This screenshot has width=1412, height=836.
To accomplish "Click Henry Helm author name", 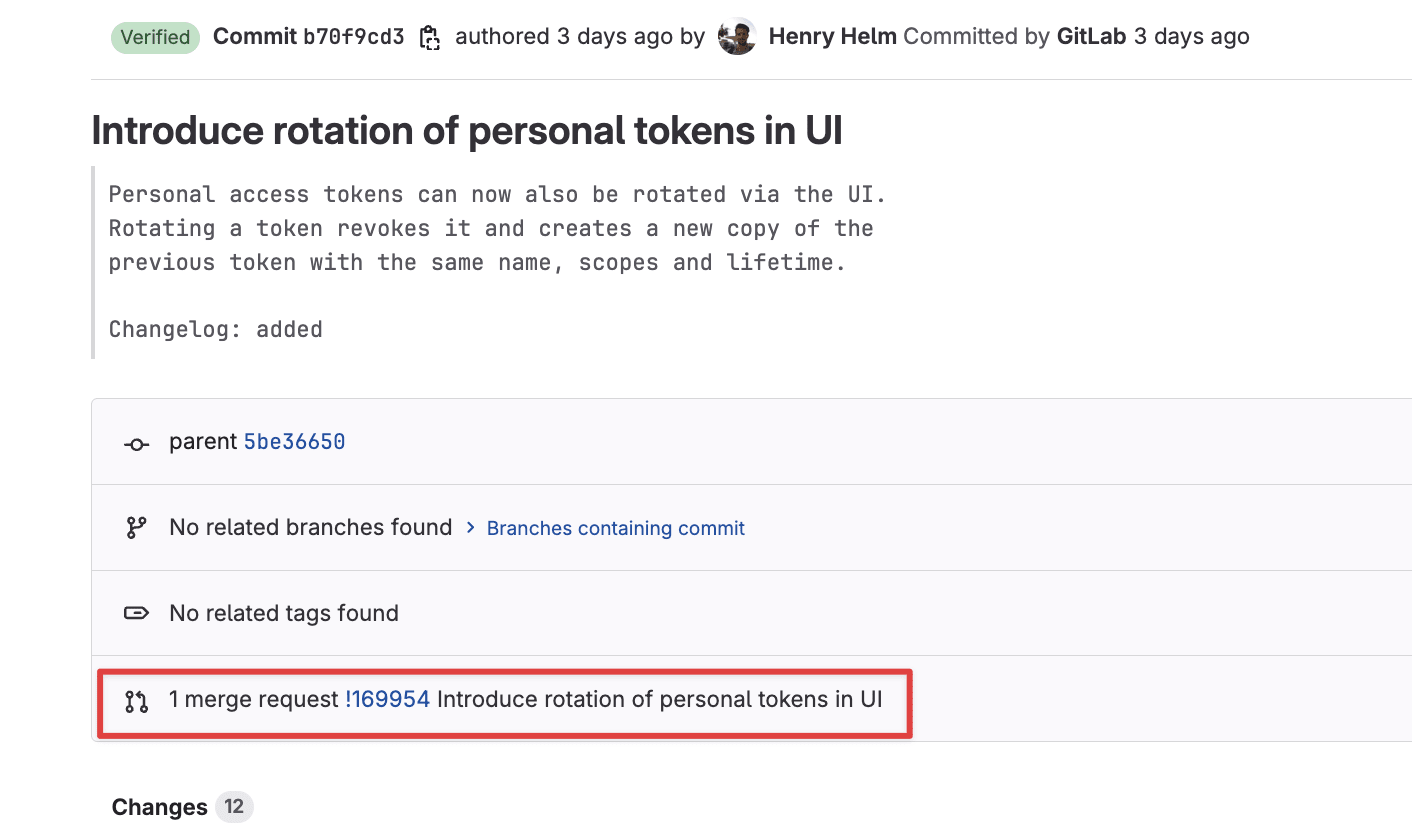I will (832, 36).
